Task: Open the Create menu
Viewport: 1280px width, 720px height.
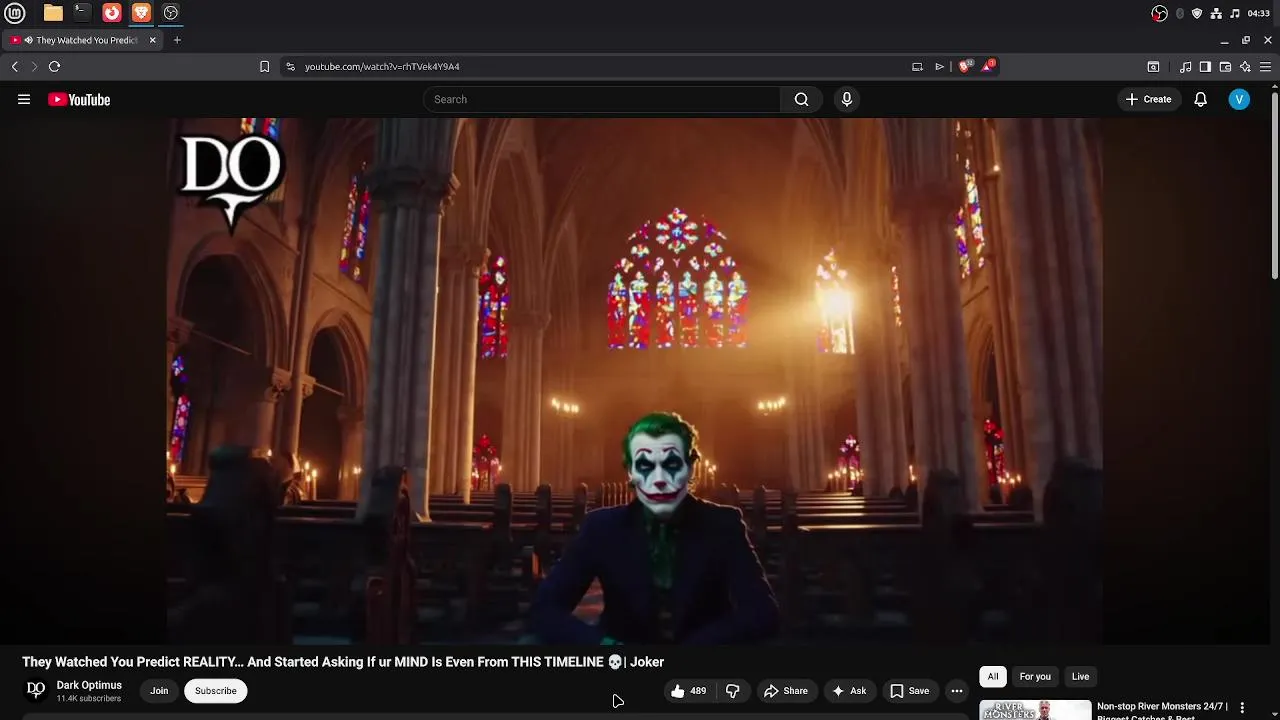Action: tap(1148, 99)
